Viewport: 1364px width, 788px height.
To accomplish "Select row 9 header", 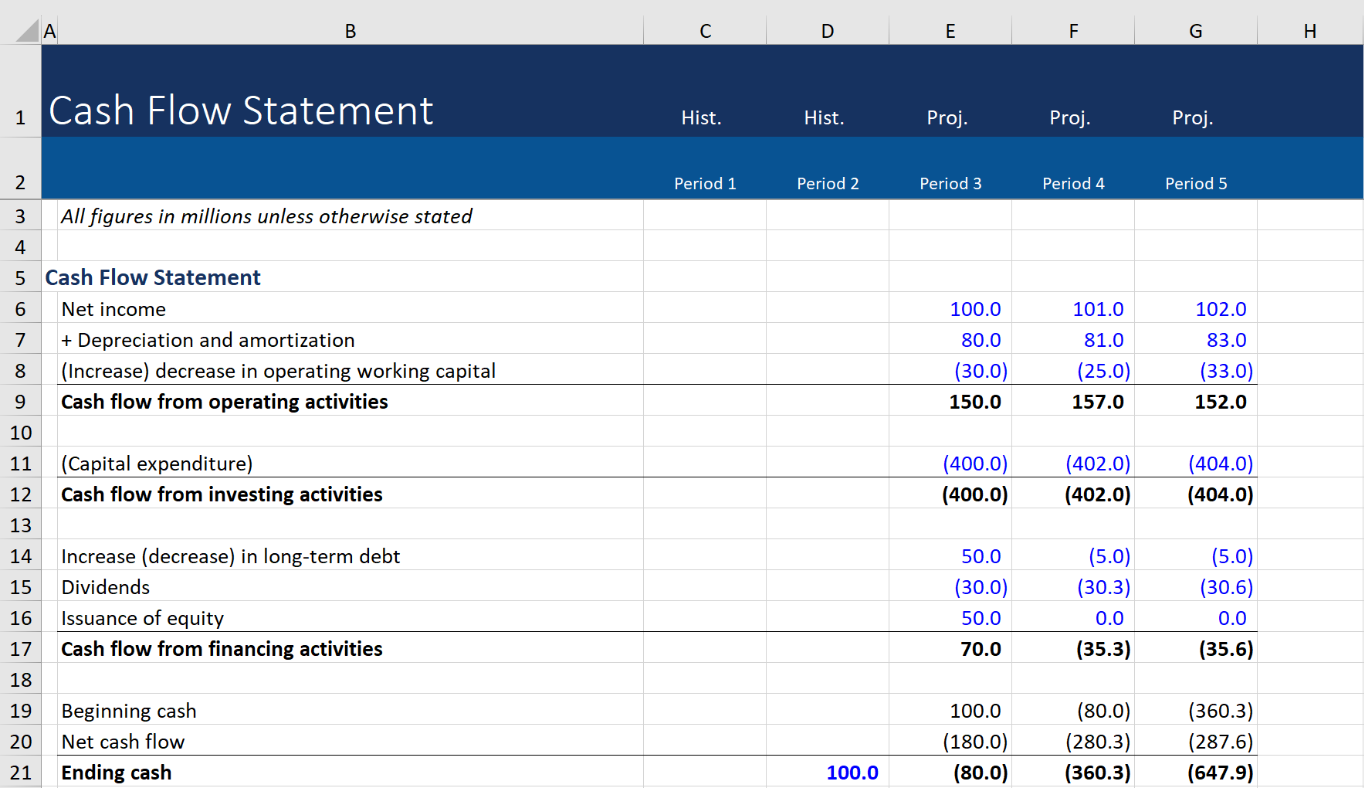I will (x=20, y=402).
